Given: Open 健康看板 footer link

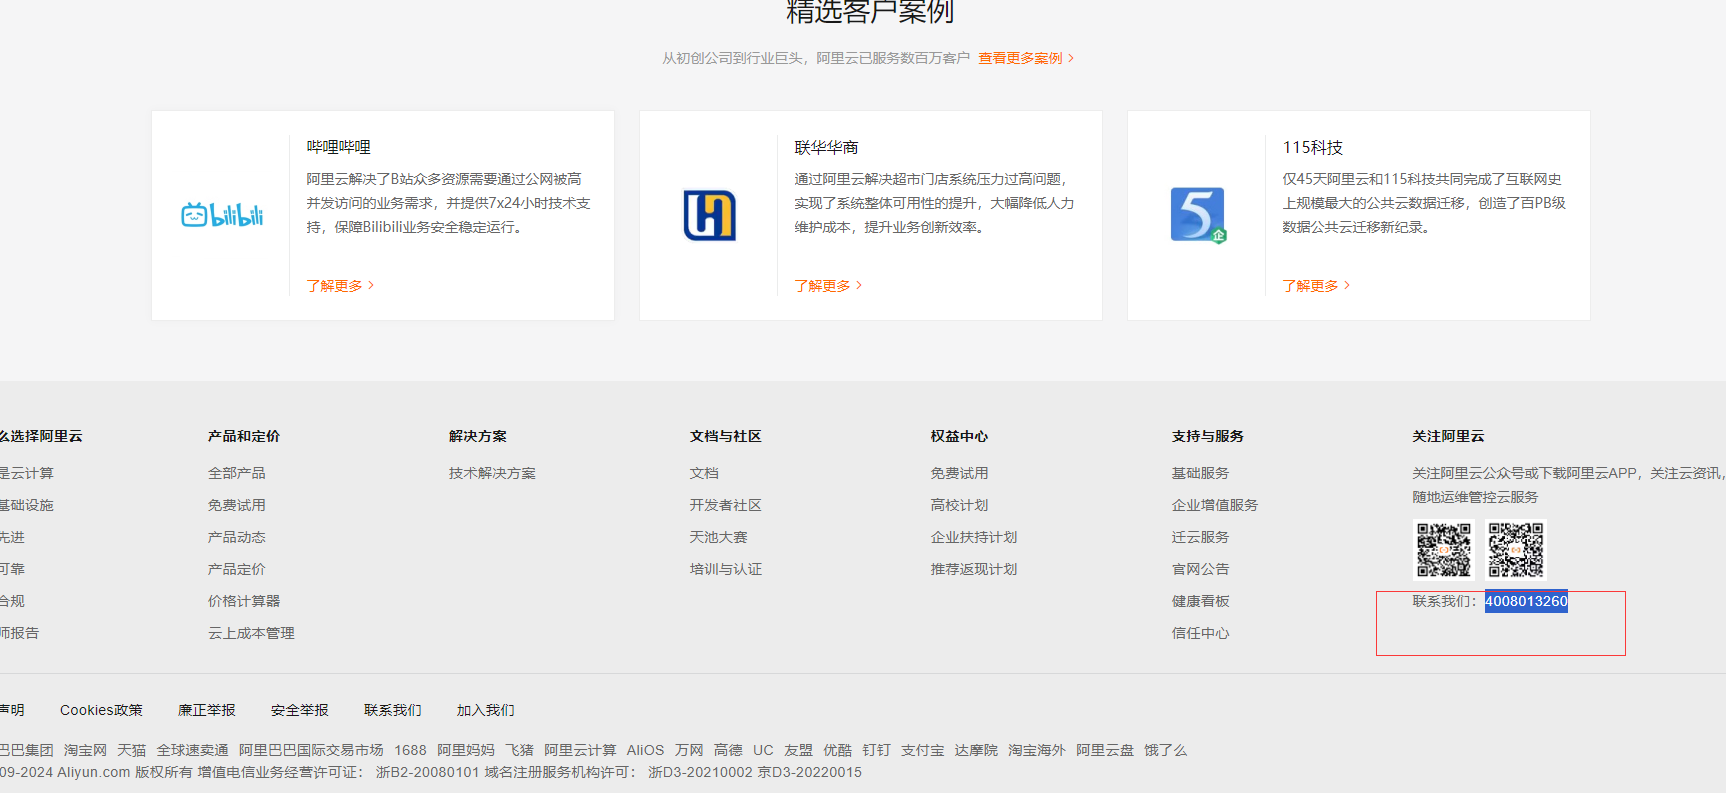Looking at the screenshot, I should [x=1201, y=601].
